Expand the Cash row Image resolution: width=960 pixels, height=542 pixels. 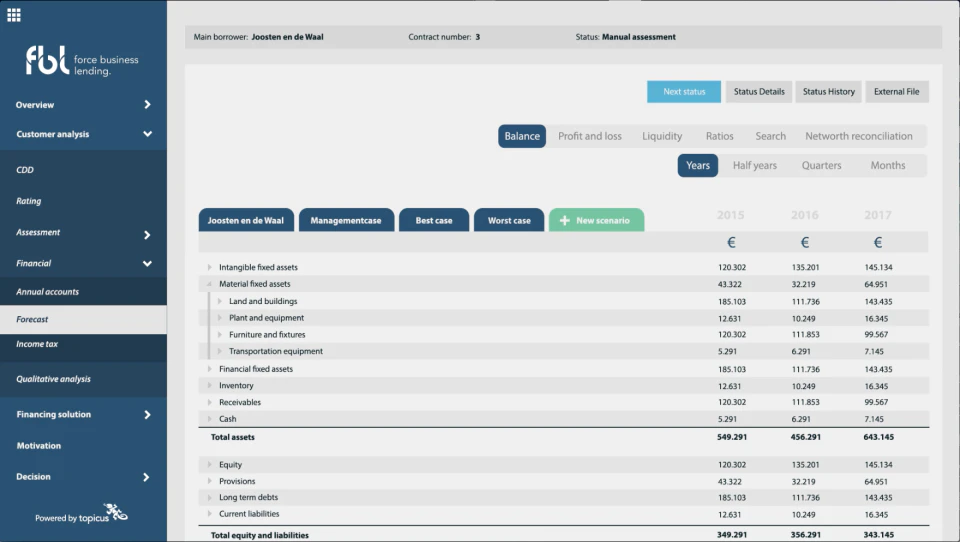209,419
